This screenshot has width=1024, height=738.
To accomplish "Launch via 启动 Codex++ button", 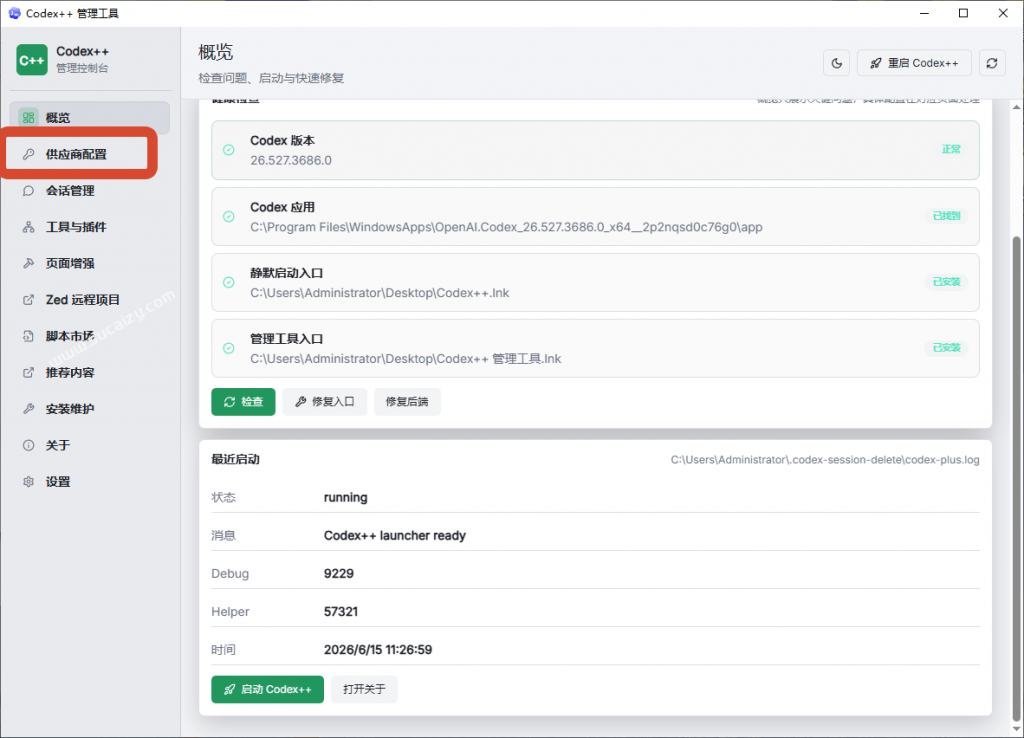I will pos(267,689).
